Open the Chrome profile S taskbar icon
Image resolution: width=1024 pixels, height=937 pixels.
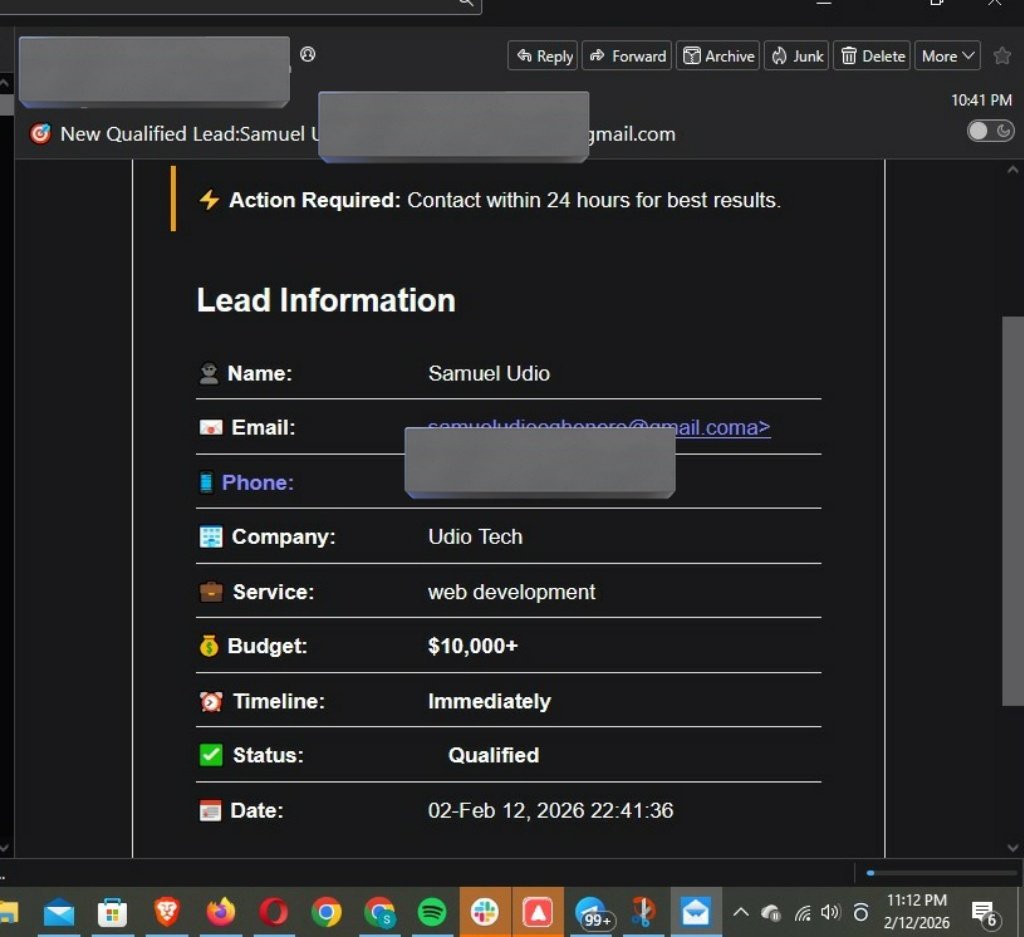[x=379, y=912]
